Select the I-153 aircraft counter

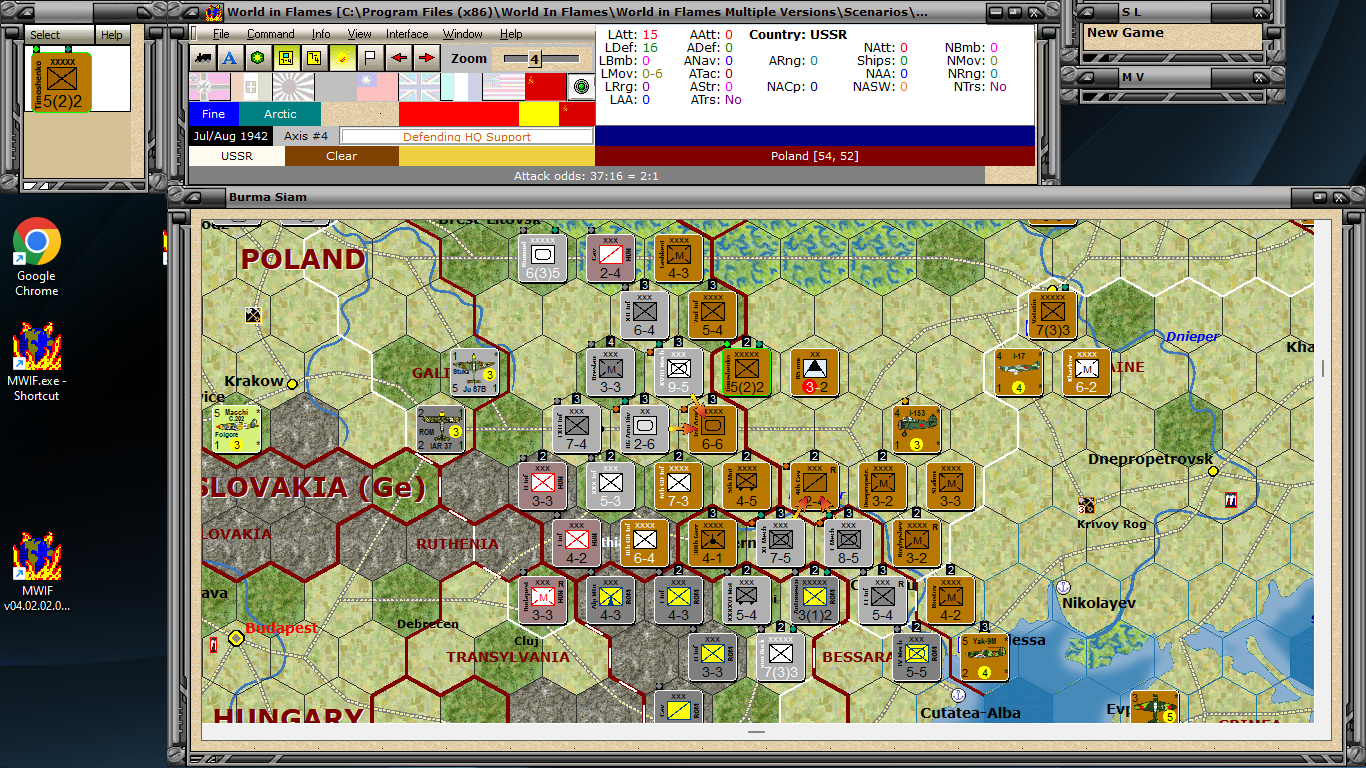(916, 428)
